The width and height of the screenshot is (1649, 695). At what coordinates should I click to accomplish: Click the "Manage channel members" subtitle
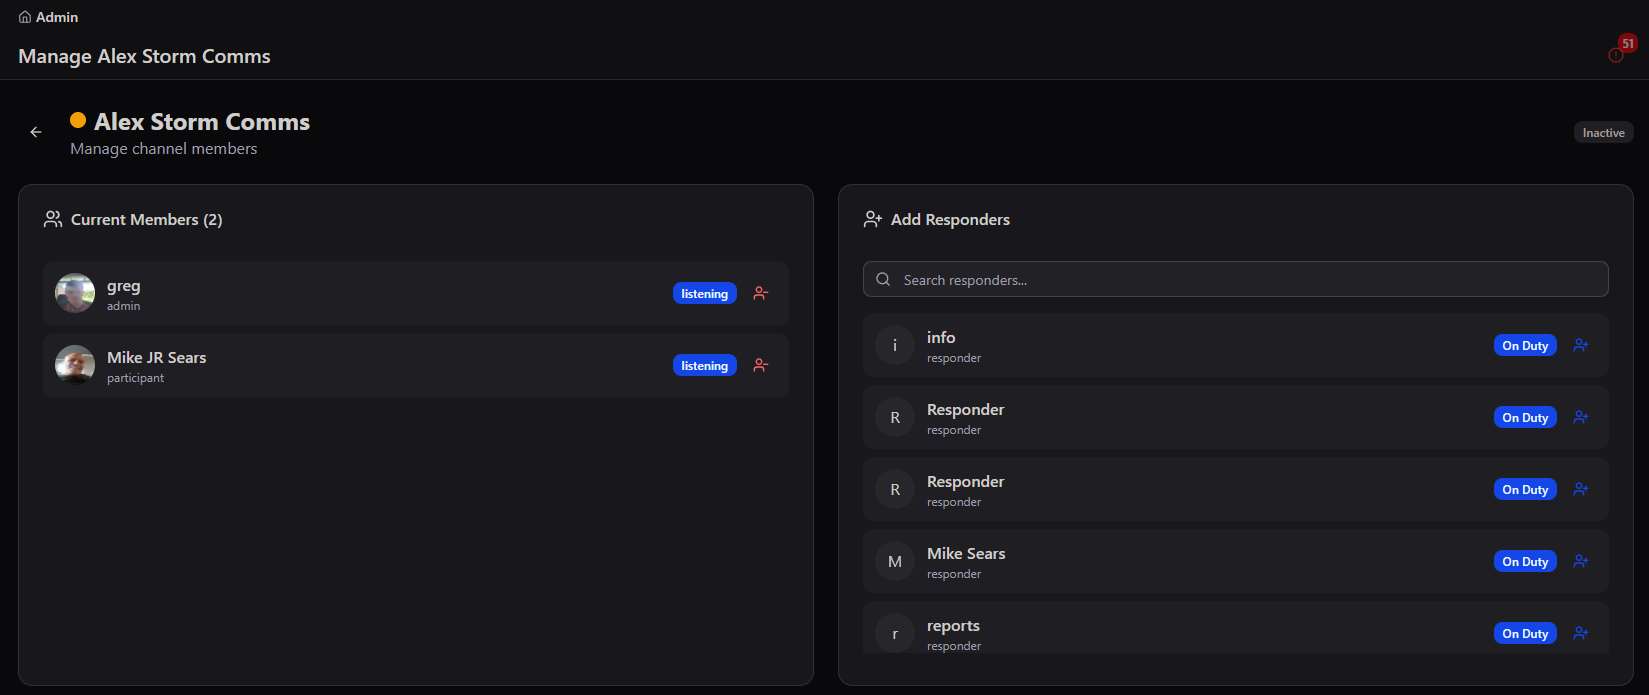coord(164,148)
